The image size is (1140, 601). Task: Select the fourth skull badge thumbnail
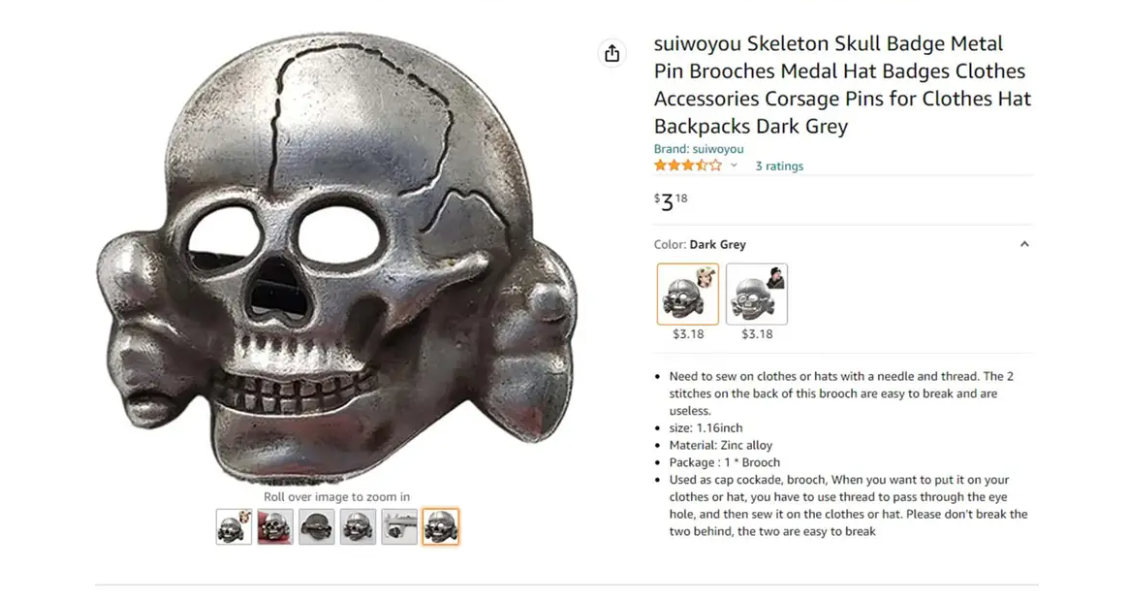[358, 527]
